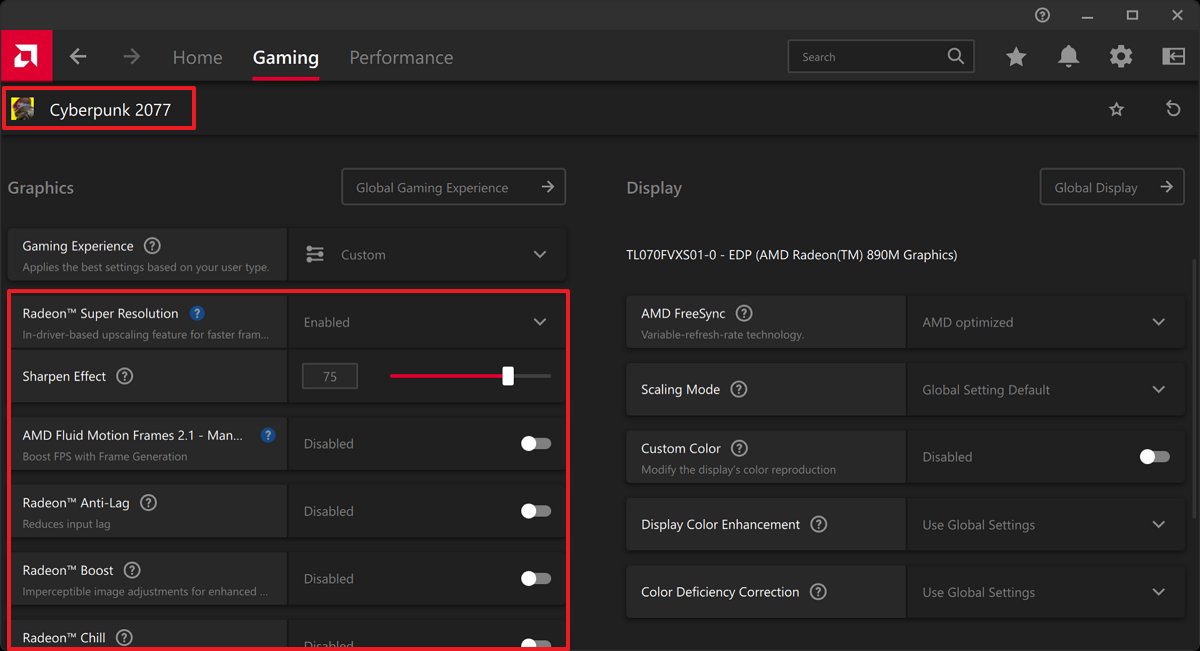Open the Radeon Super Resolution help tooltip
The height and width of the screenshot is (651, 1200).
197,313
